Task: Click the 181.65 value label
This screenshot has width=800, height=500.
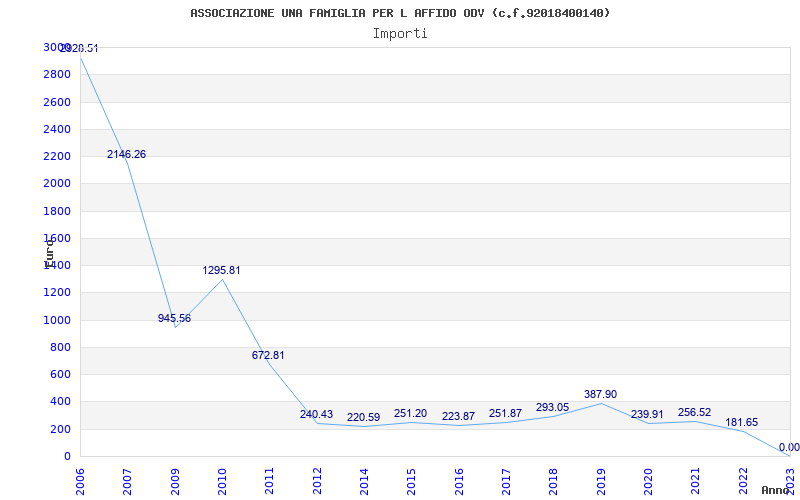Action: 742,422
